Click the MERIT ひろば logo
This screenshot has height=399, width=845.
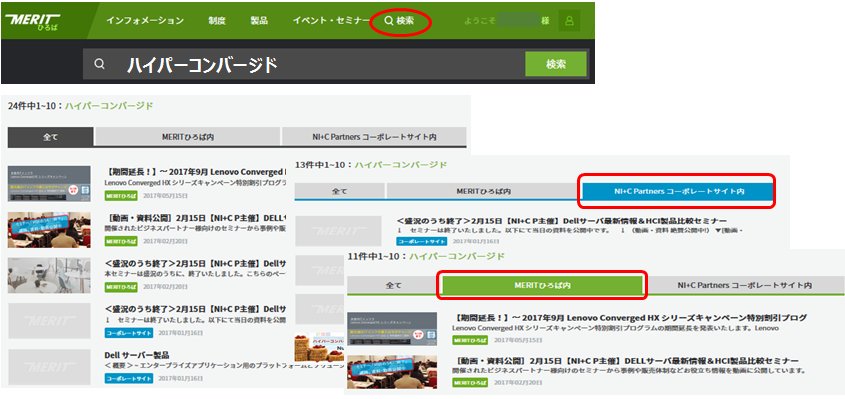pos(32,21)
